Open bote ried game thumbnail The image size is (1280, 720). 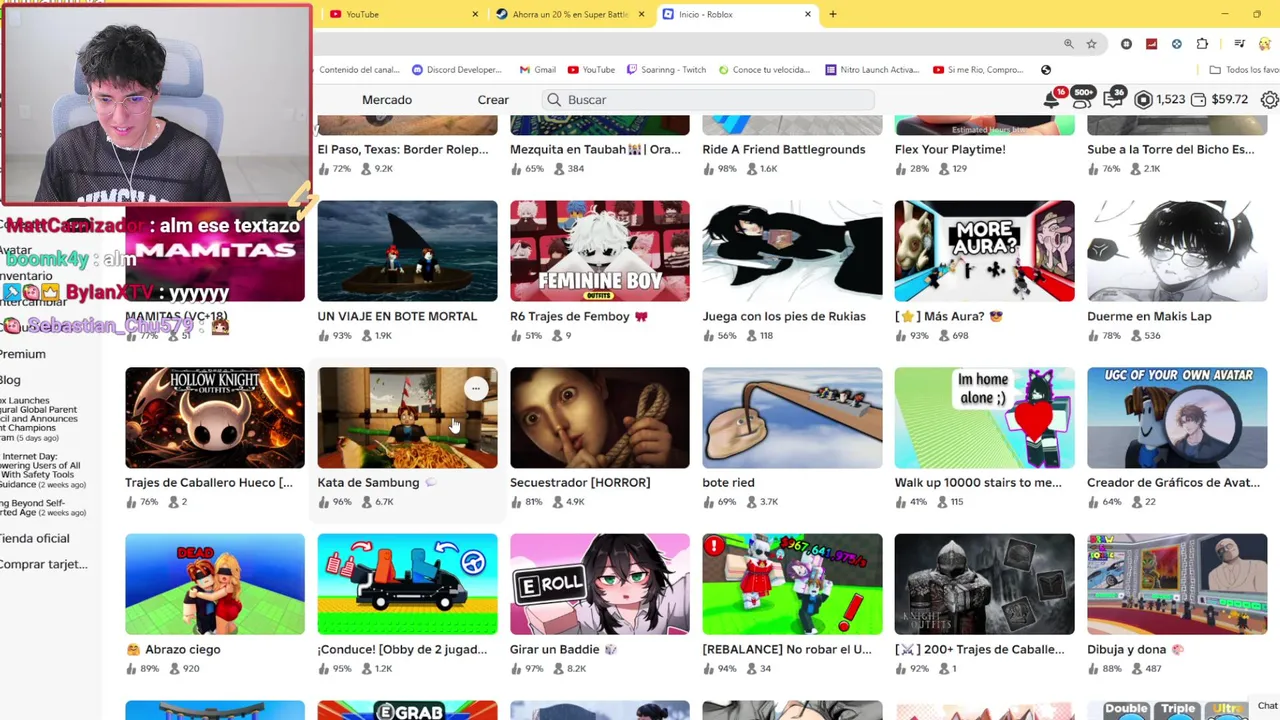coord(792,418)
